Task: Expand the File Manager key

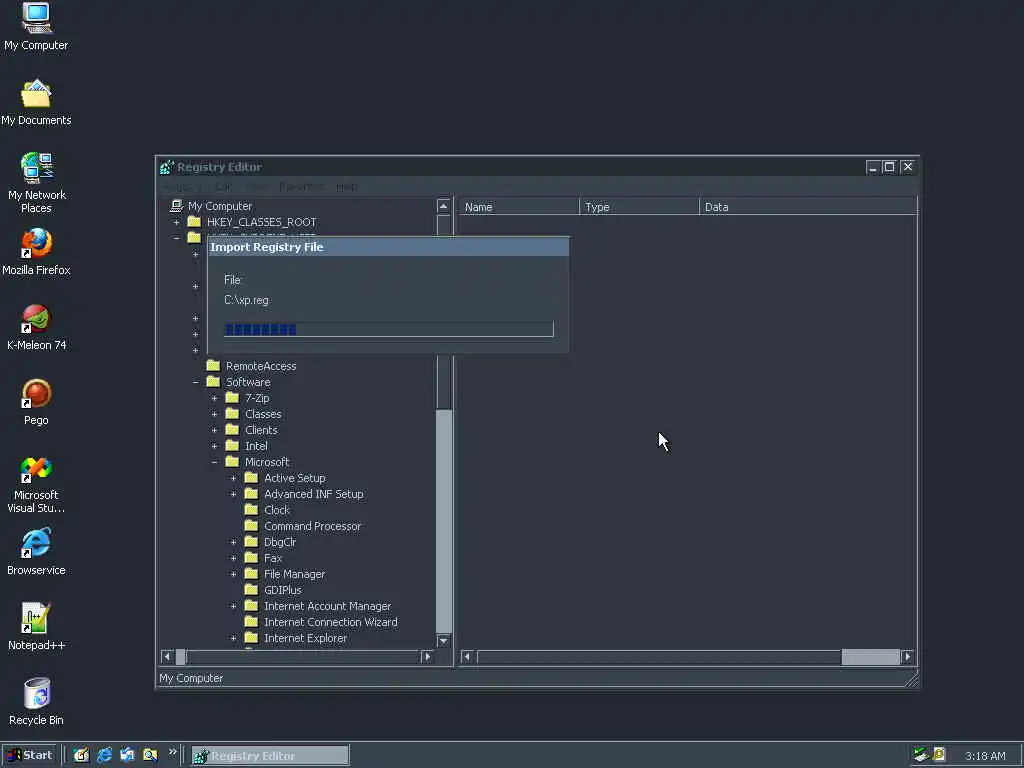Action: 233,575
